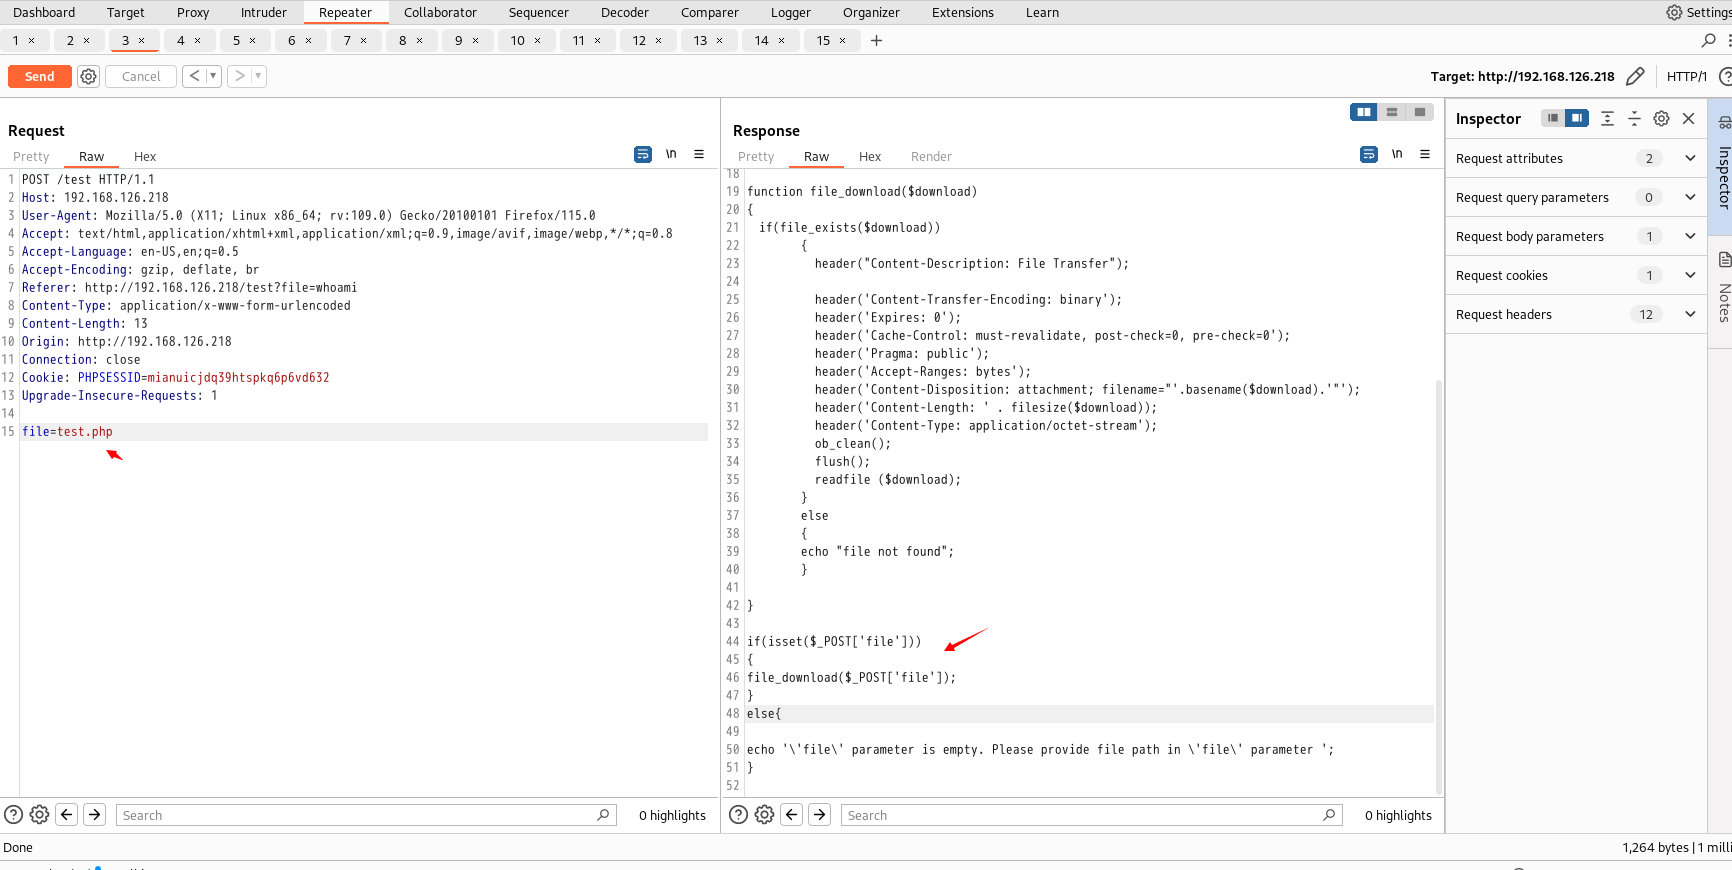
Task: Jump to previous Request search match
Action: pyautogui.click(x=67, y=815)
